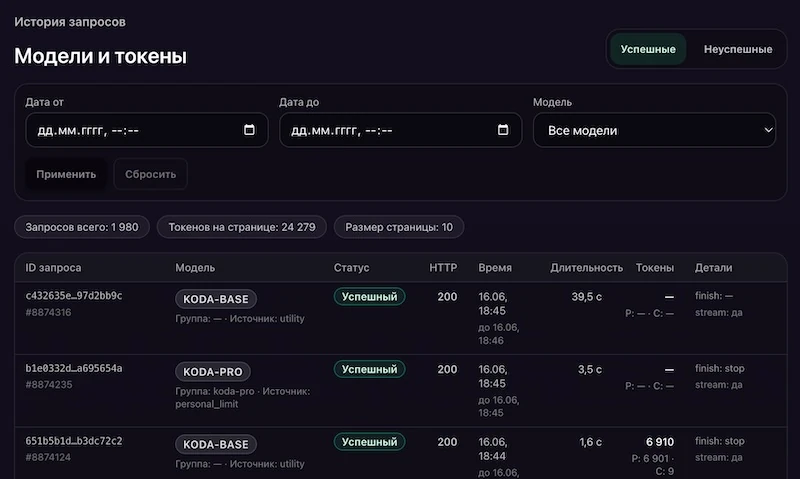Click the 'Сбросить' button
Screen dimensions: 800x479
(x=151, y=174)
